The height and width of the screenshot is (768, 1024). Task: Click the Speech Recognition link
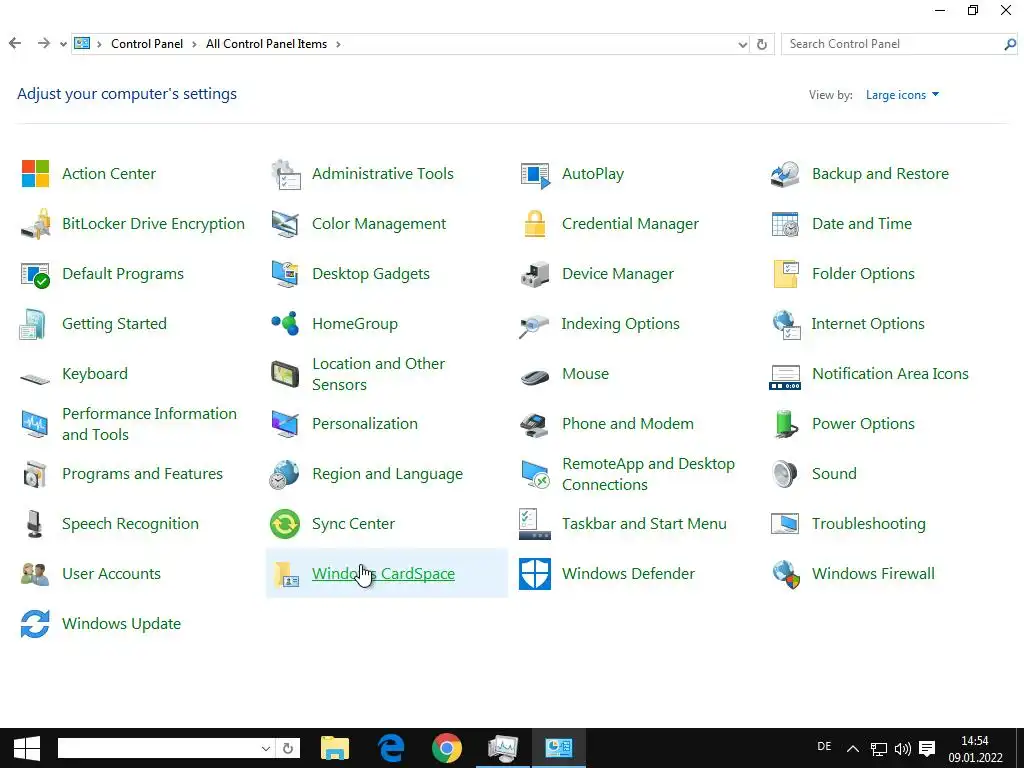[x=130, y=524]
